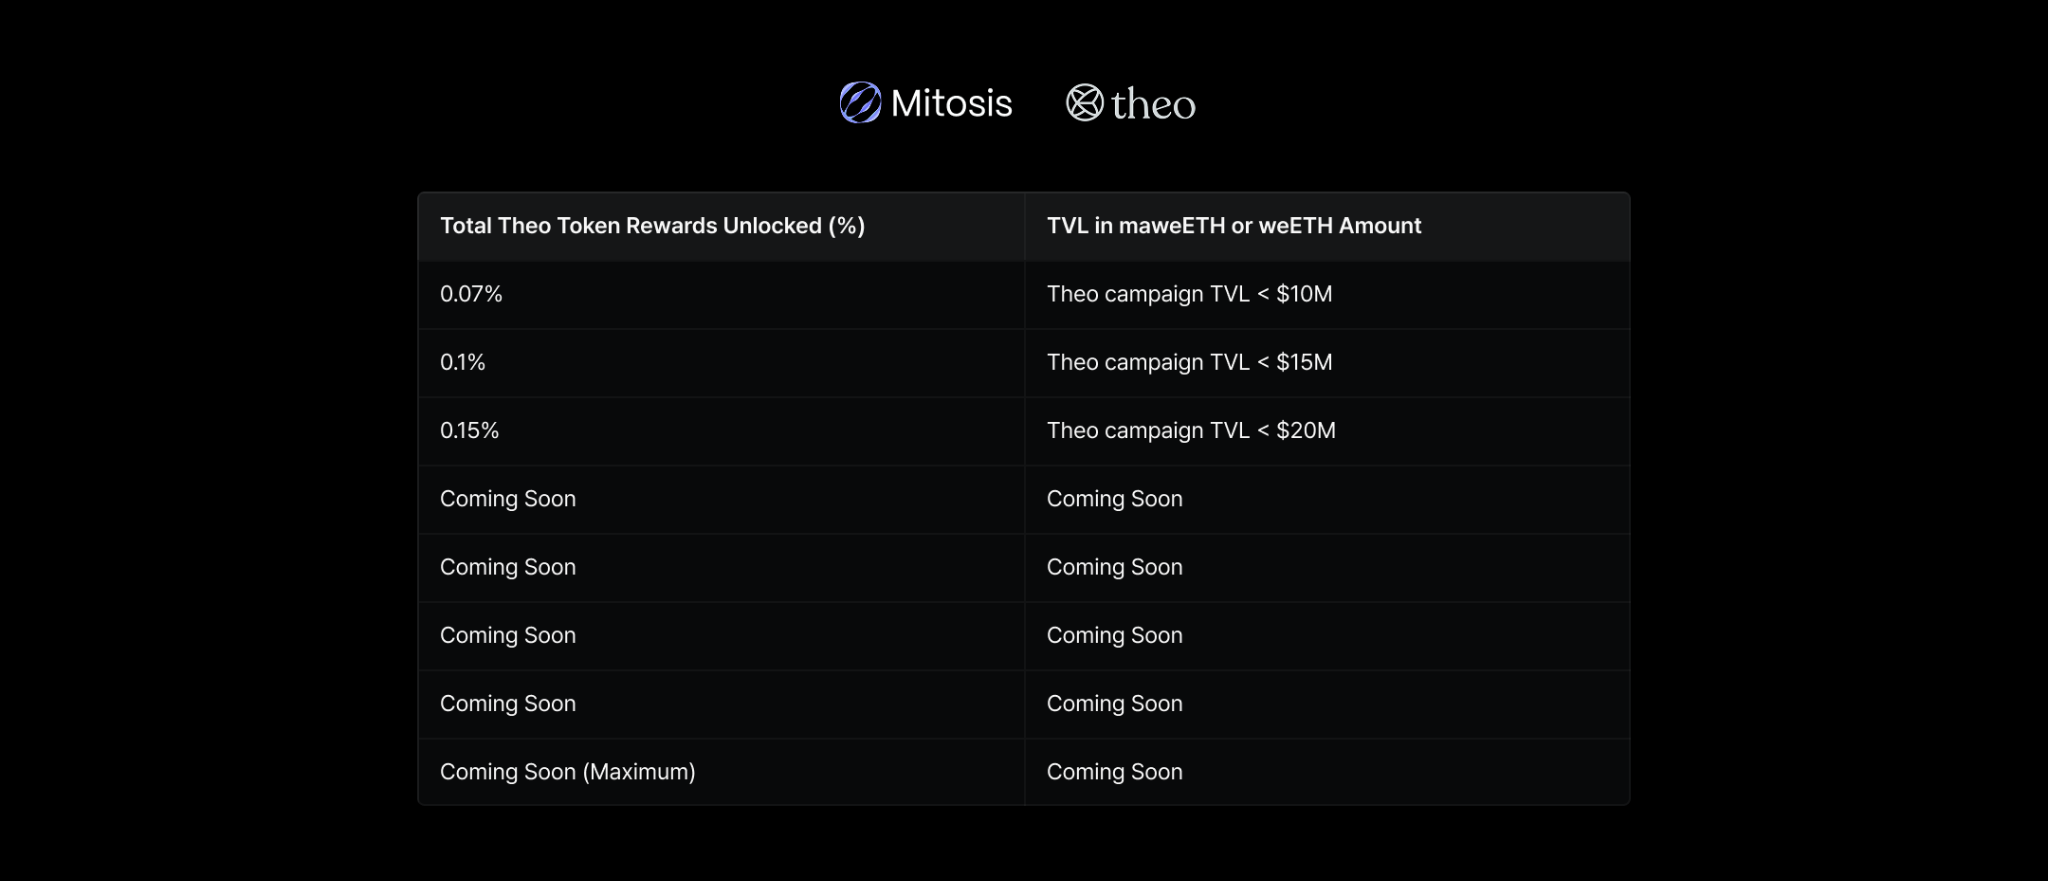This screenshot has height=881, width=2048.
Task: Click the Mitosis logo icon
Action: click(x=860, y=103)
